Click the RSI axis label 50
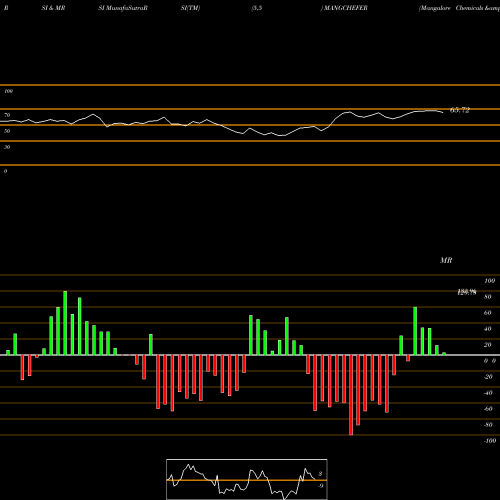Screen dimensions: 500x500 coord(7,131)
